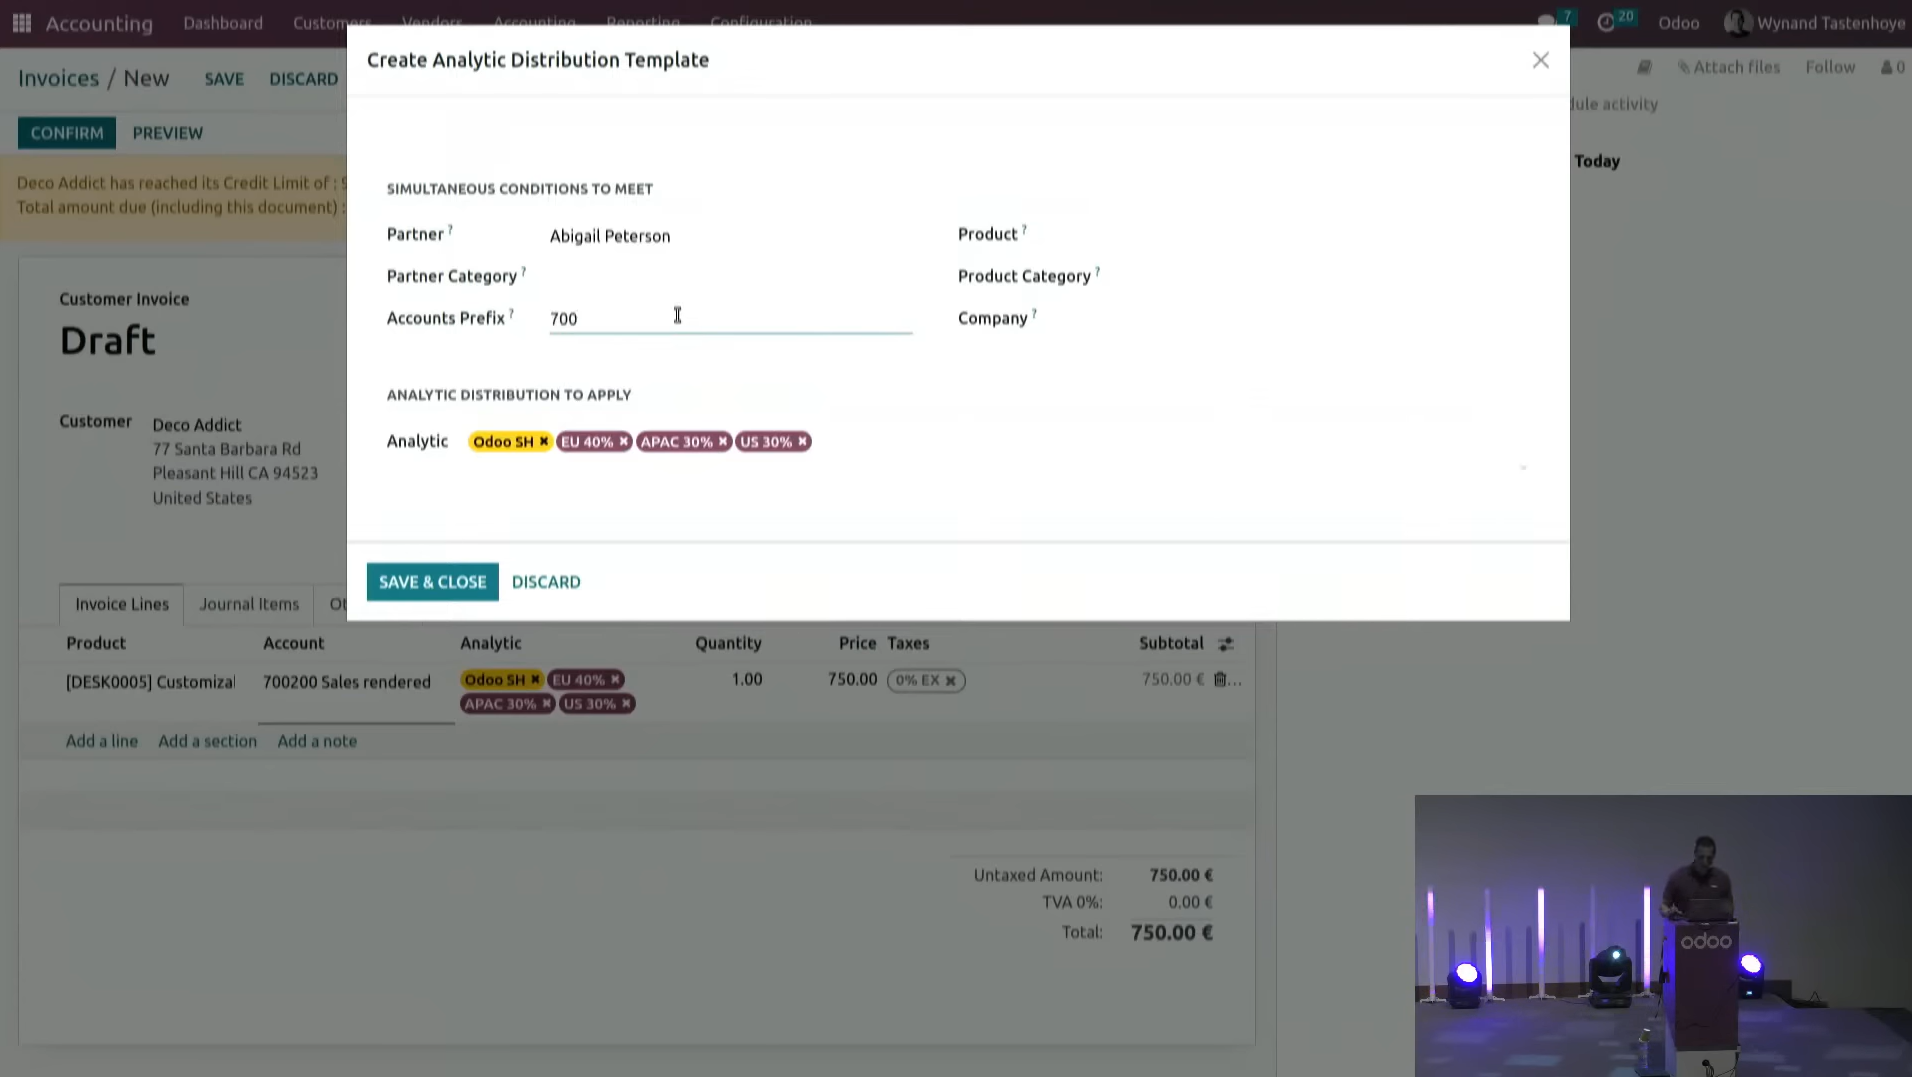Remove the APAC 30% tag in dialog
Viewport: 1912px width, 1077px height.
(x=723, y=441)
